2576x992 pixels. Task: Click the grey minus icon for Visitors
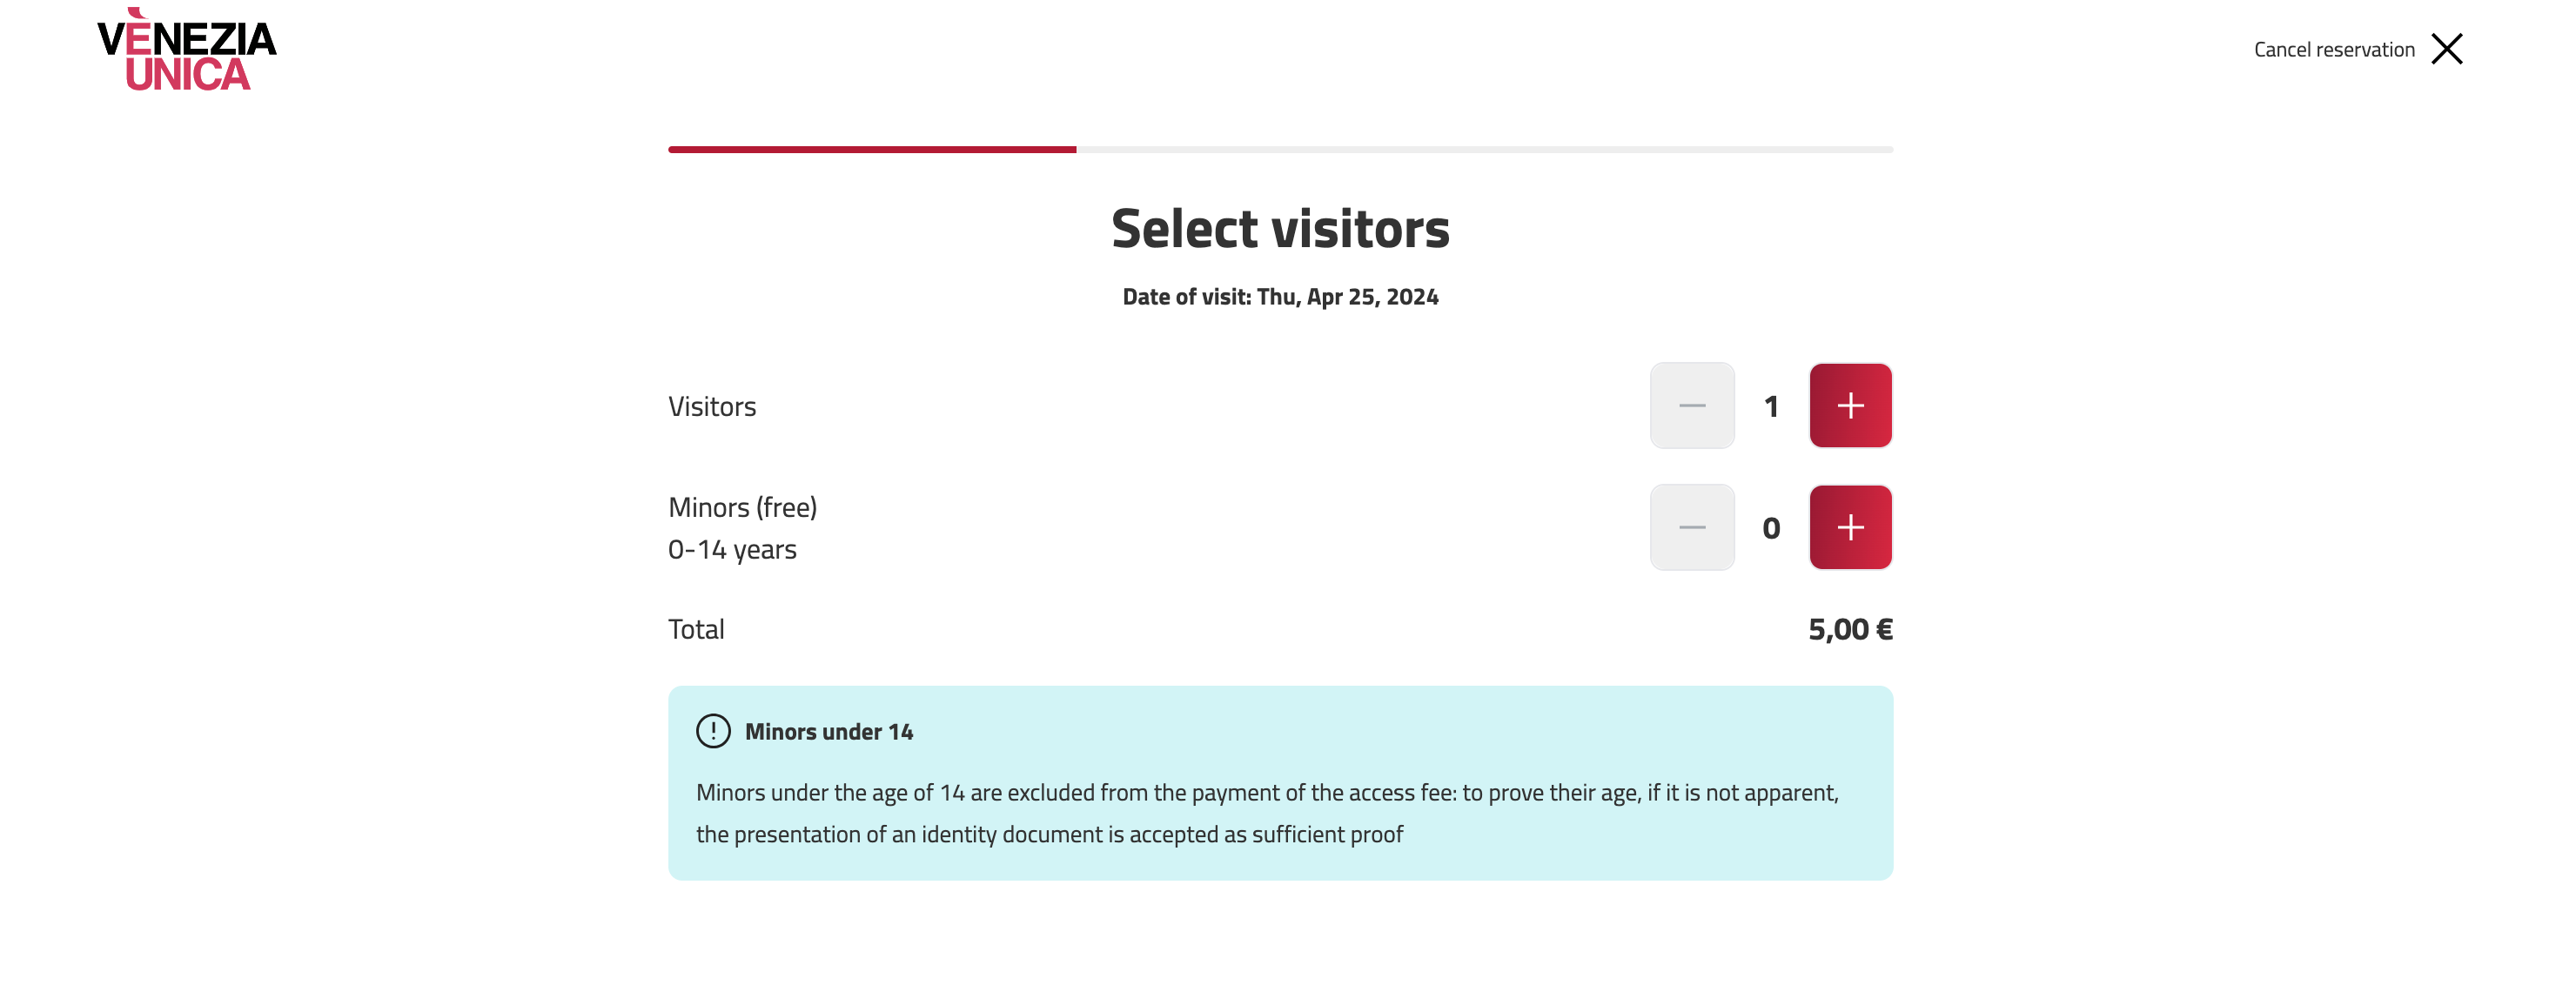pyautogui.click(x=1692, y=405)
